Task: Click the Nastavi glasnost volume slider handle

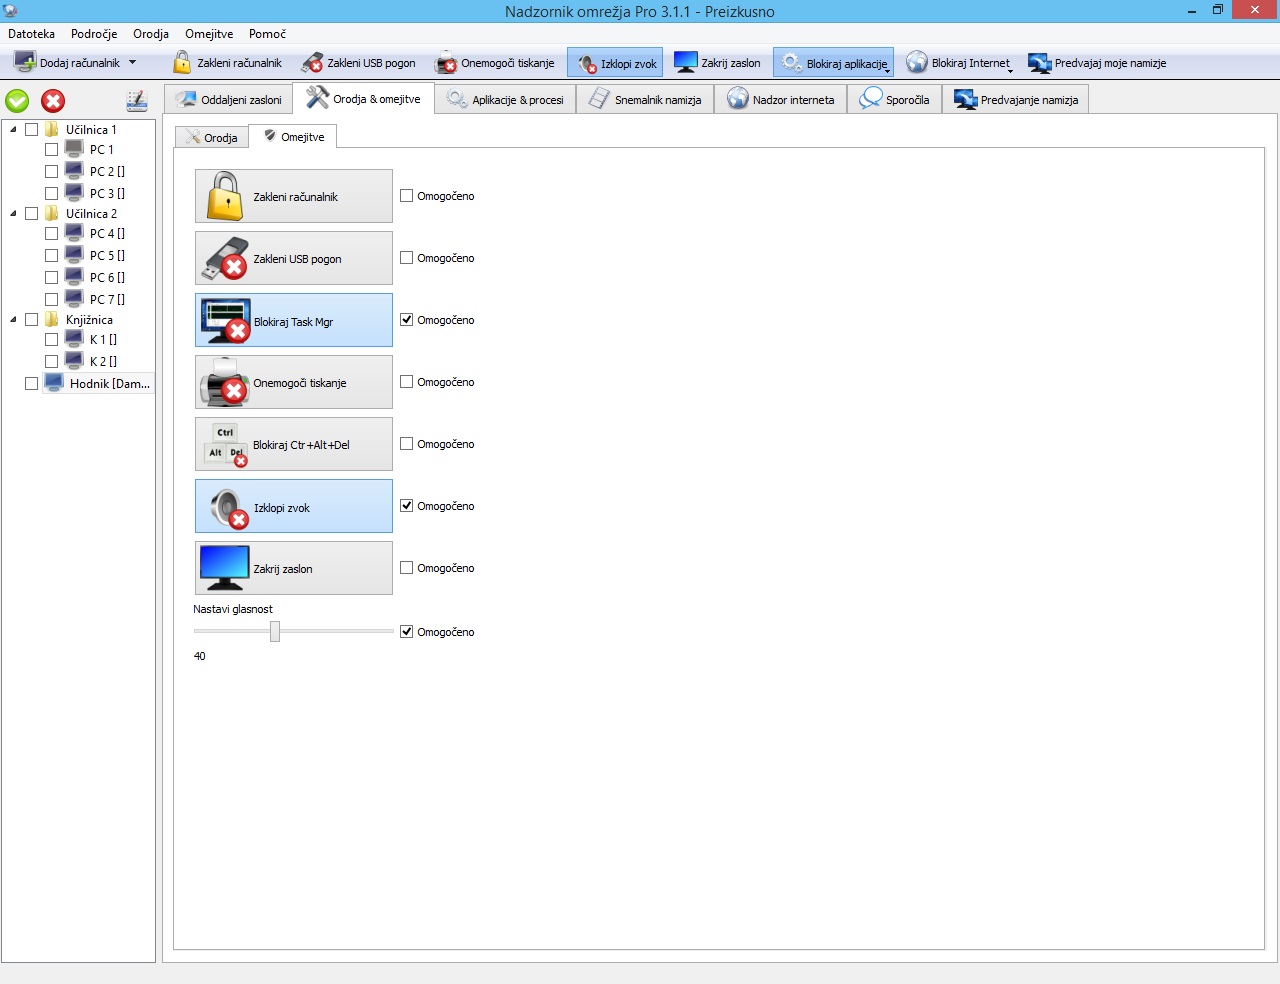Action: tap(275, 631)
